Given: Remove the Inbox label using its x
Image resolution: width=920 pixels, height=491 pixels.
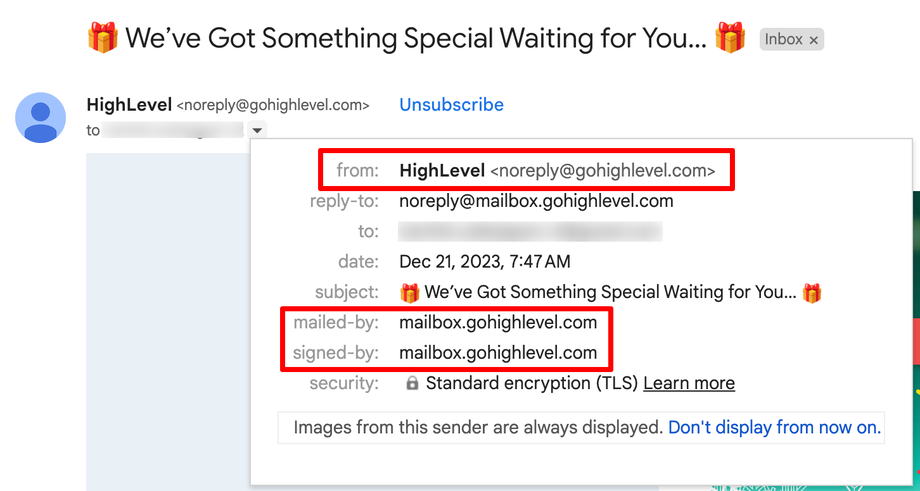Looking at the screenshot, I should [814, 40].
